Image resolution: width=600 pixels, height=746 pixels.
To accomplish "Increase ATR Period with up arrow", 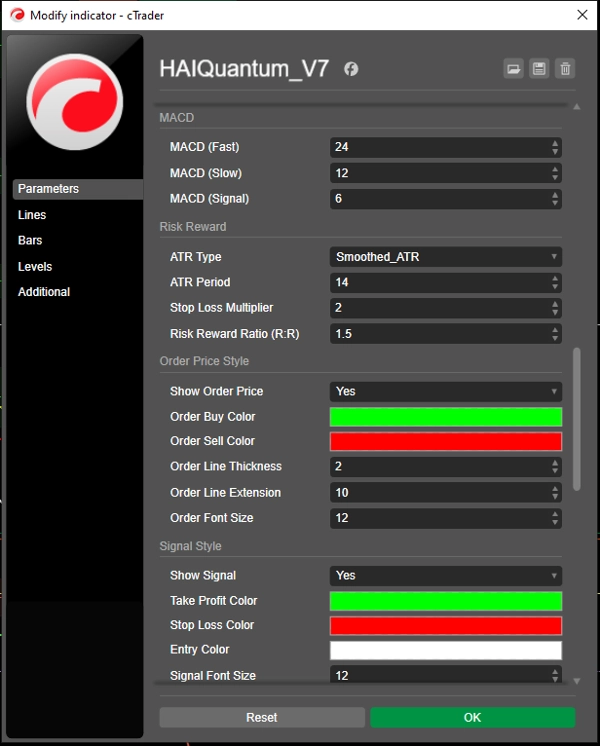I will point(555,278).
